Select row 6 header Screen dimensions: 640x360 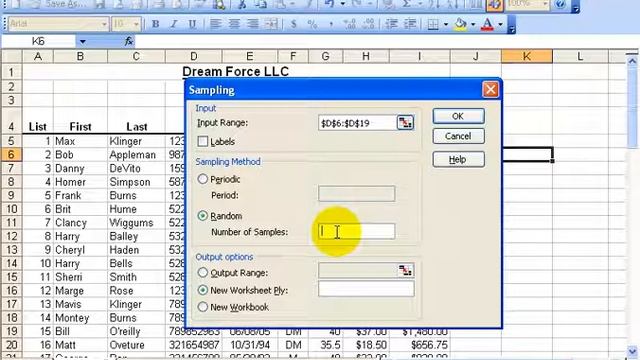11,155
